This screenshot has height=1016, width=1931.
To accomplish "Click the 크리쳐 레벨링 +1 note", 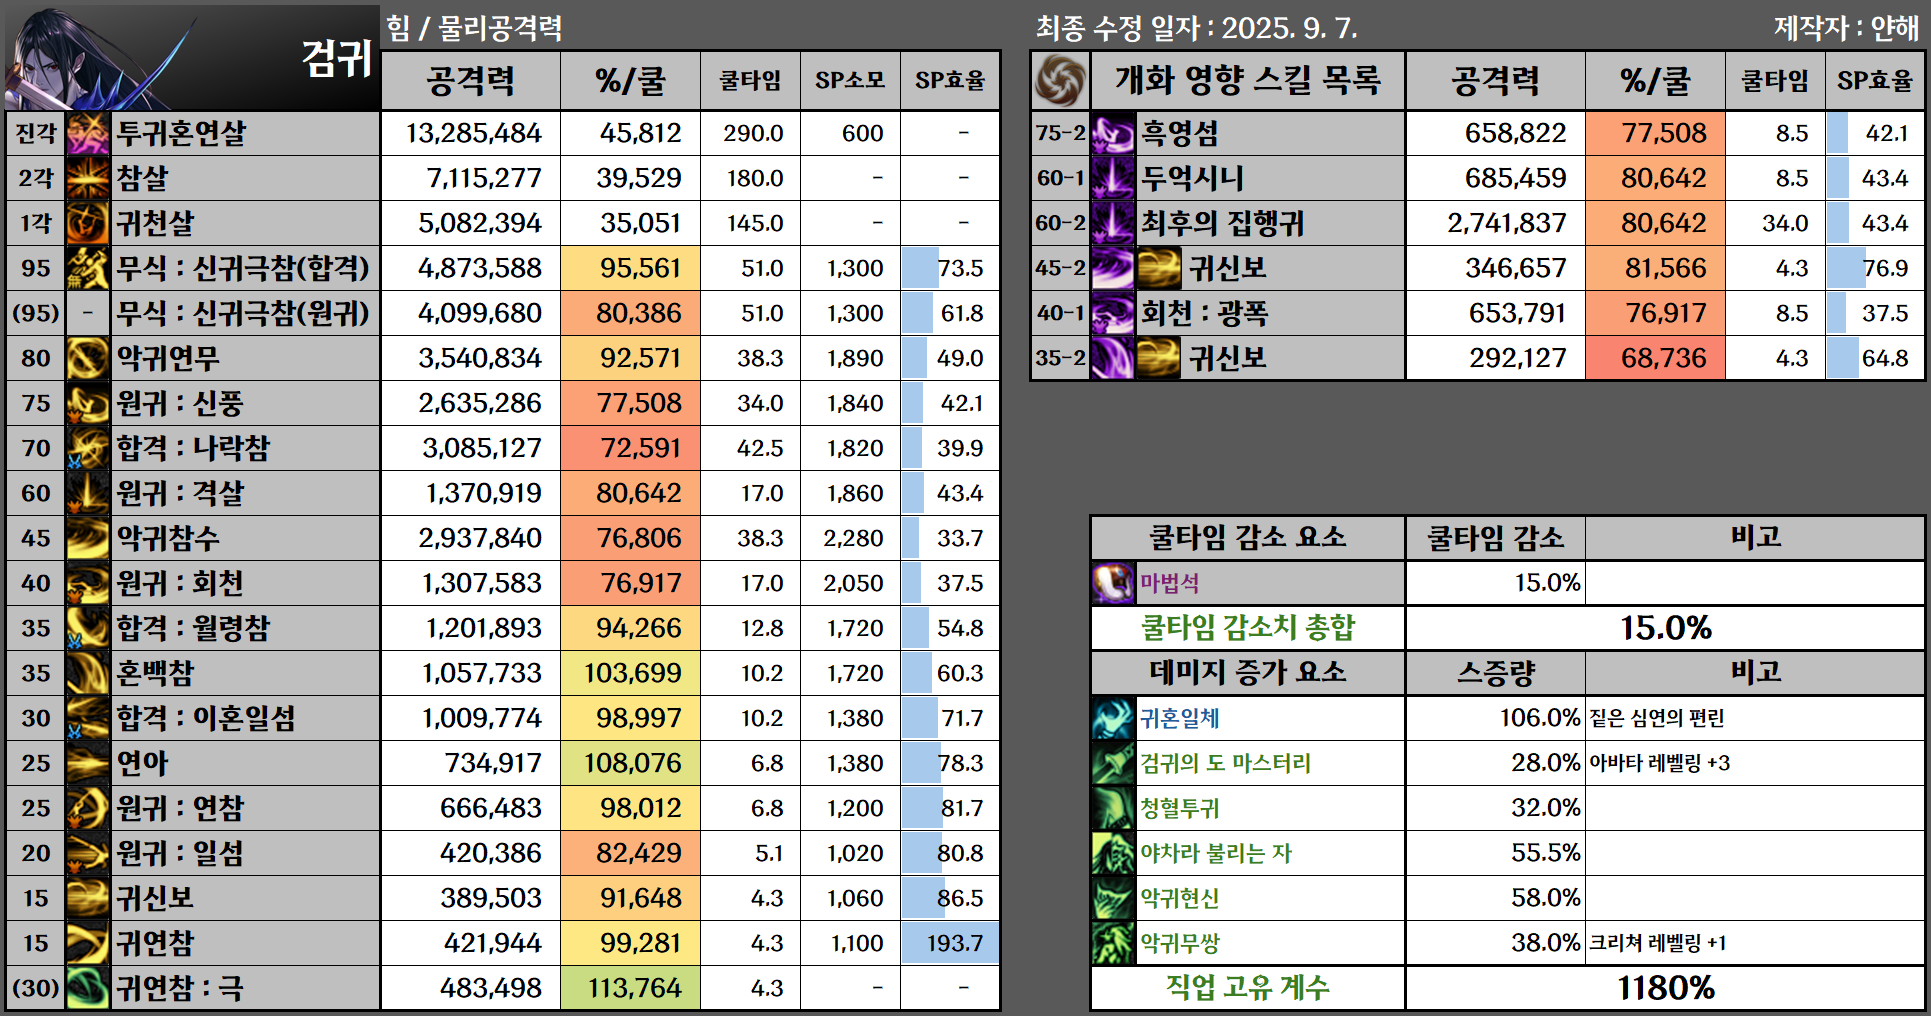I will [1658, 943].
